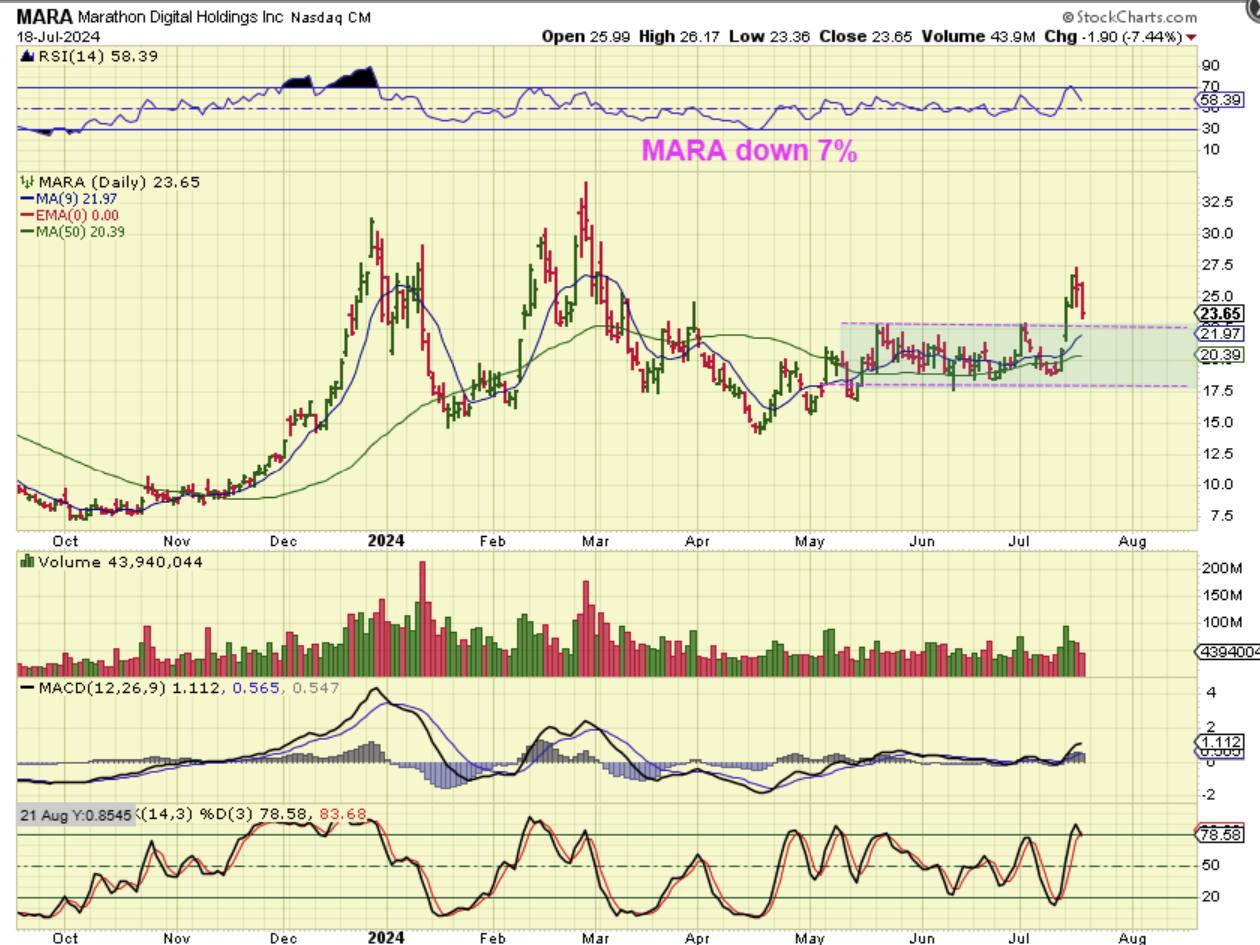
Task: Click the 32.5 price axis label
Action: tap(1216, 202)
